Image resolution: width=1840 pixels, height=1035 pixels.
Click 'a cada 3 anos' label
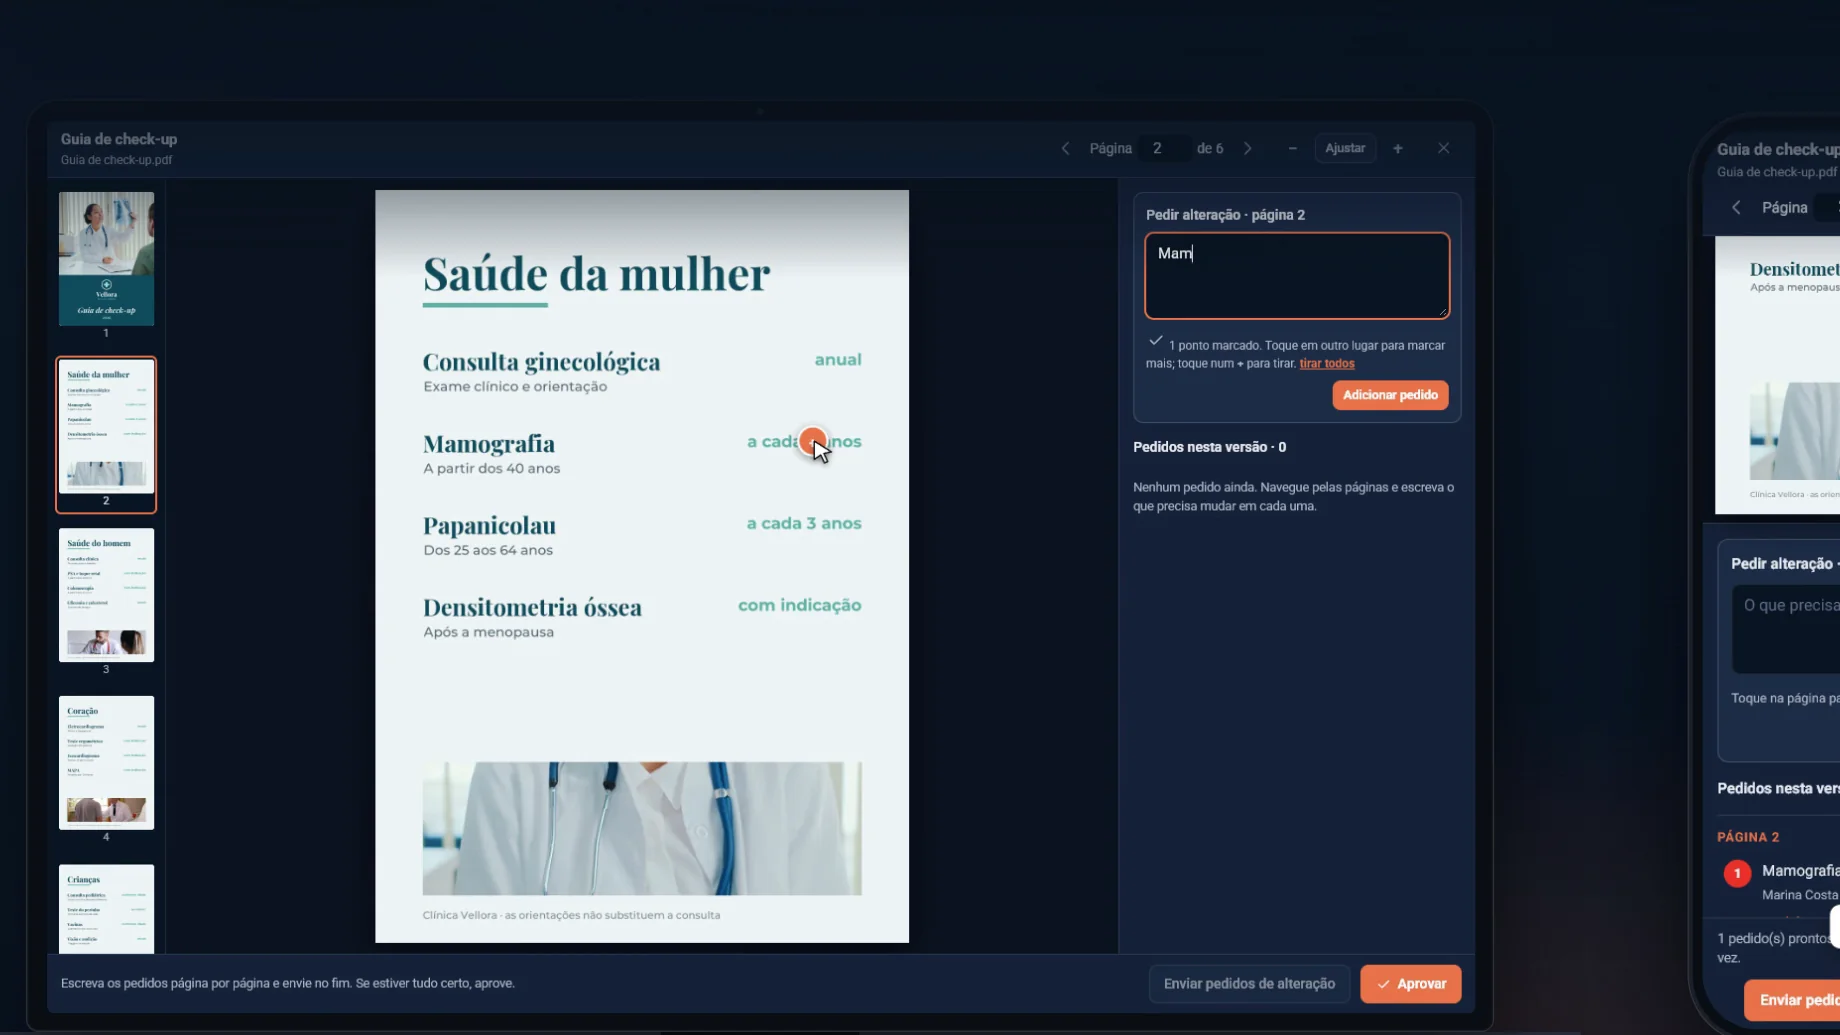click(804, 523)
